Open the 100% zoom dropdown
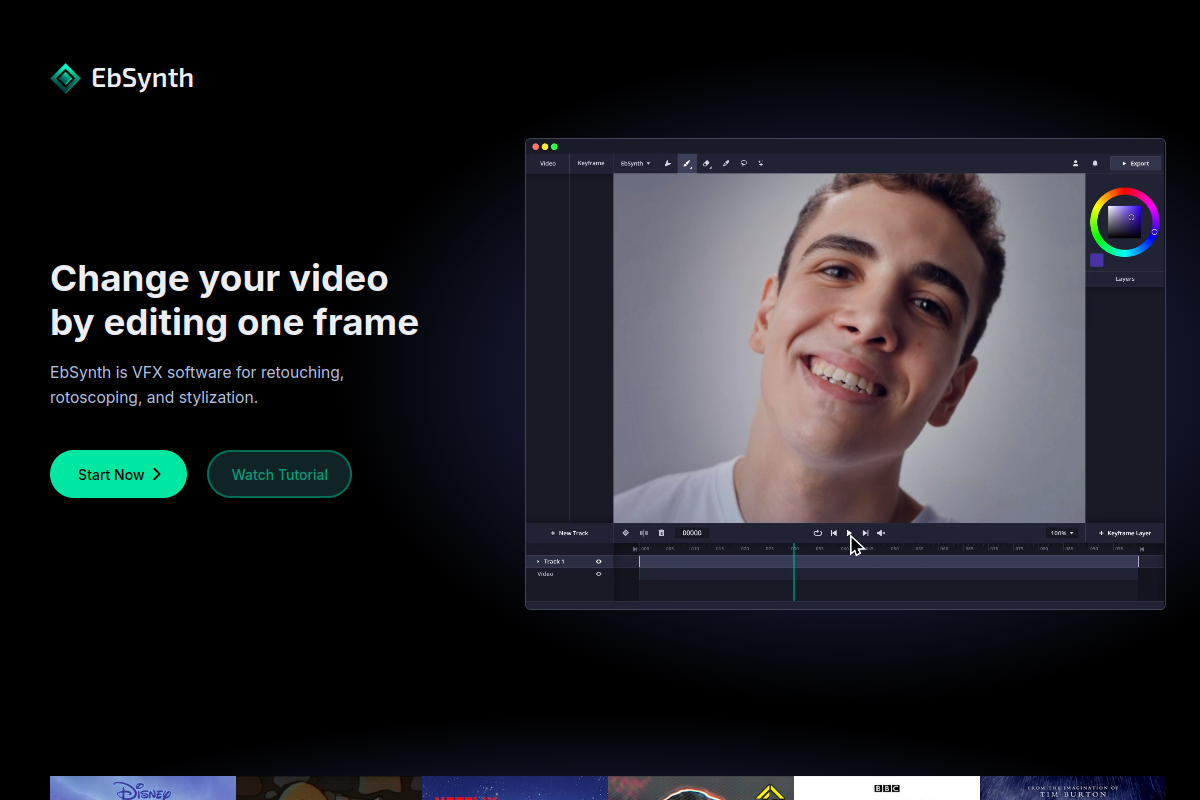This screenshot has width=1200, height=800. [x=1062, y=533]
